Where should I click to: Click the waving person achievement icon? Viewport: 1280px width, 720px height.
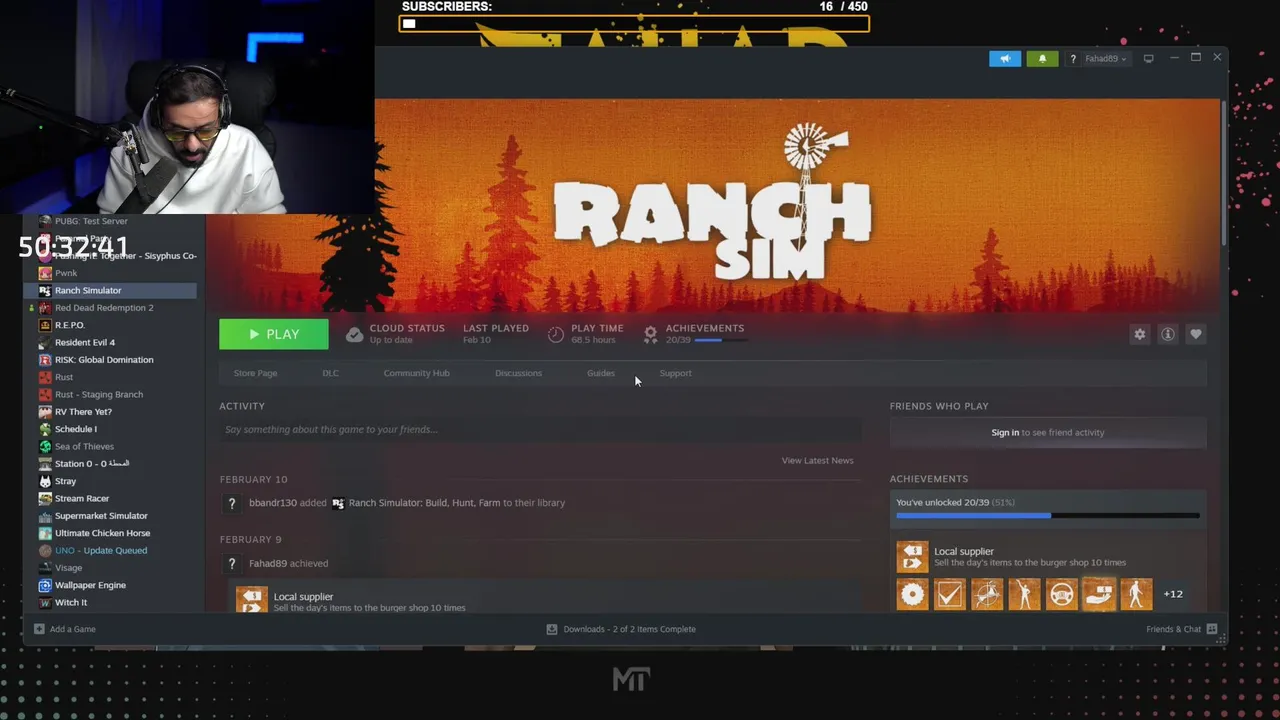tap(1024, 595)
